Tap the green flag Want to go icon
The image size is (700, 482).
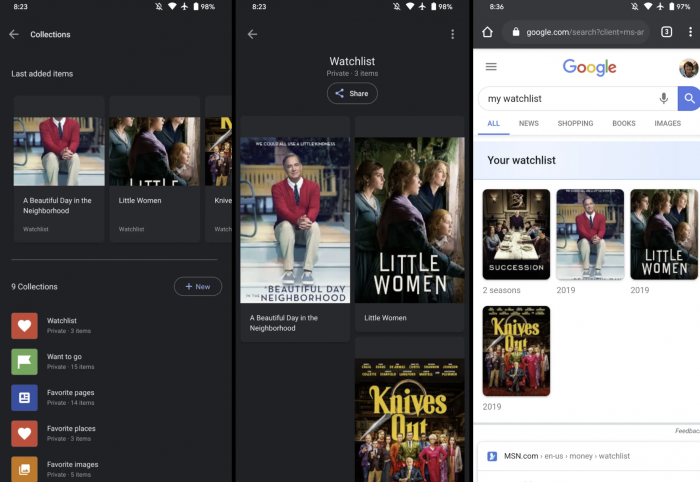coord(25,362)
